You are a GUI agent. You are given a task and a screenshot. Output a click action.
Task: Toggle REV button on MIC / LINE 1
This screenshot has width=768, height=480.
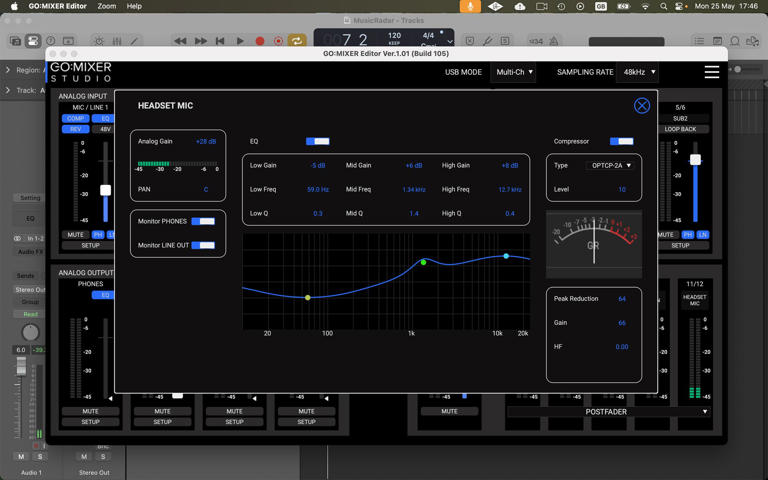75,129
